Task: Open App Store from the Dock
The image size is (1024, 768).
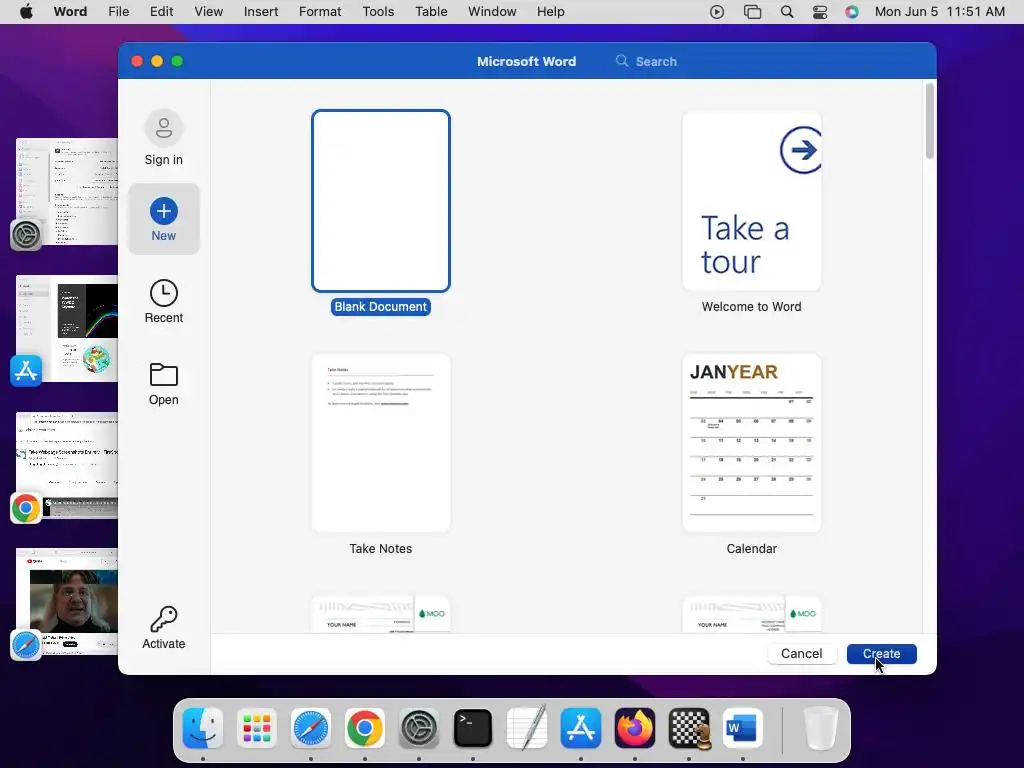Action: [x=581, y=728]
